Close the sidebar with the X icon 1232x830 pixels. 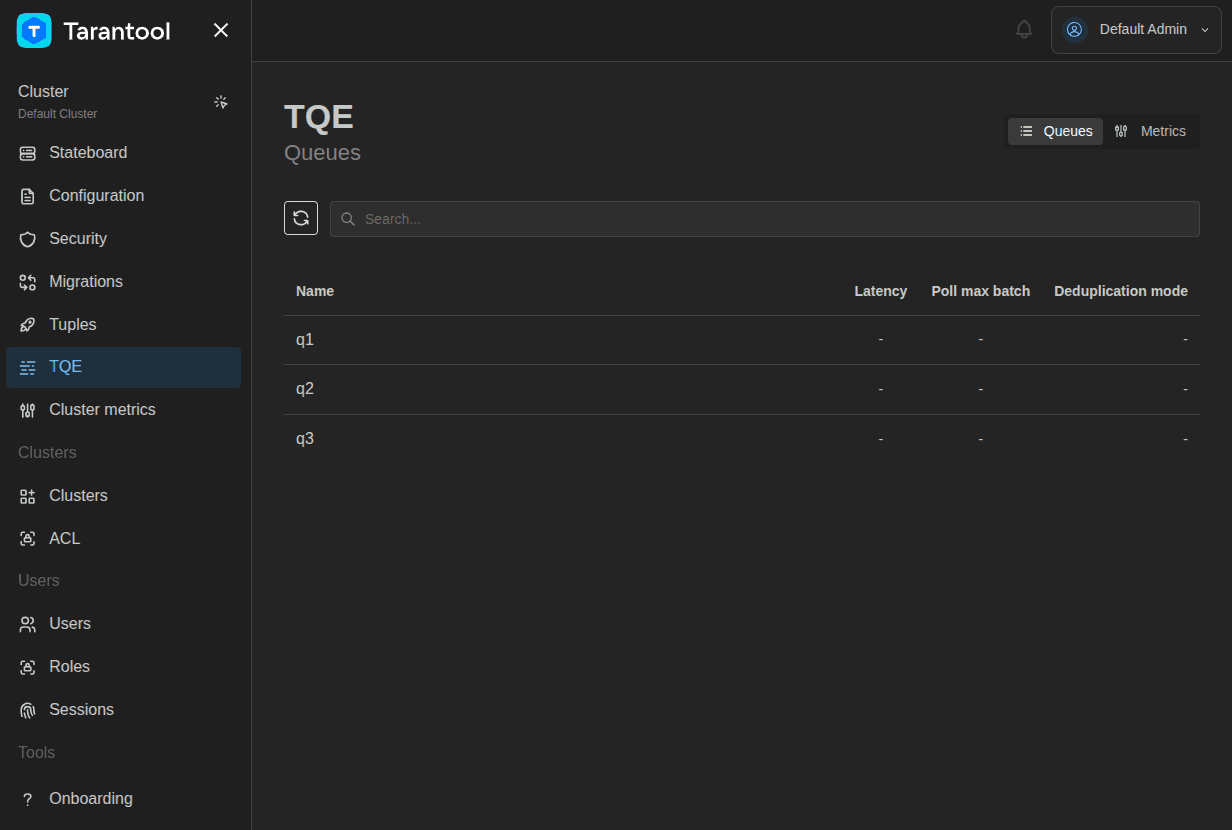point(221,31)
